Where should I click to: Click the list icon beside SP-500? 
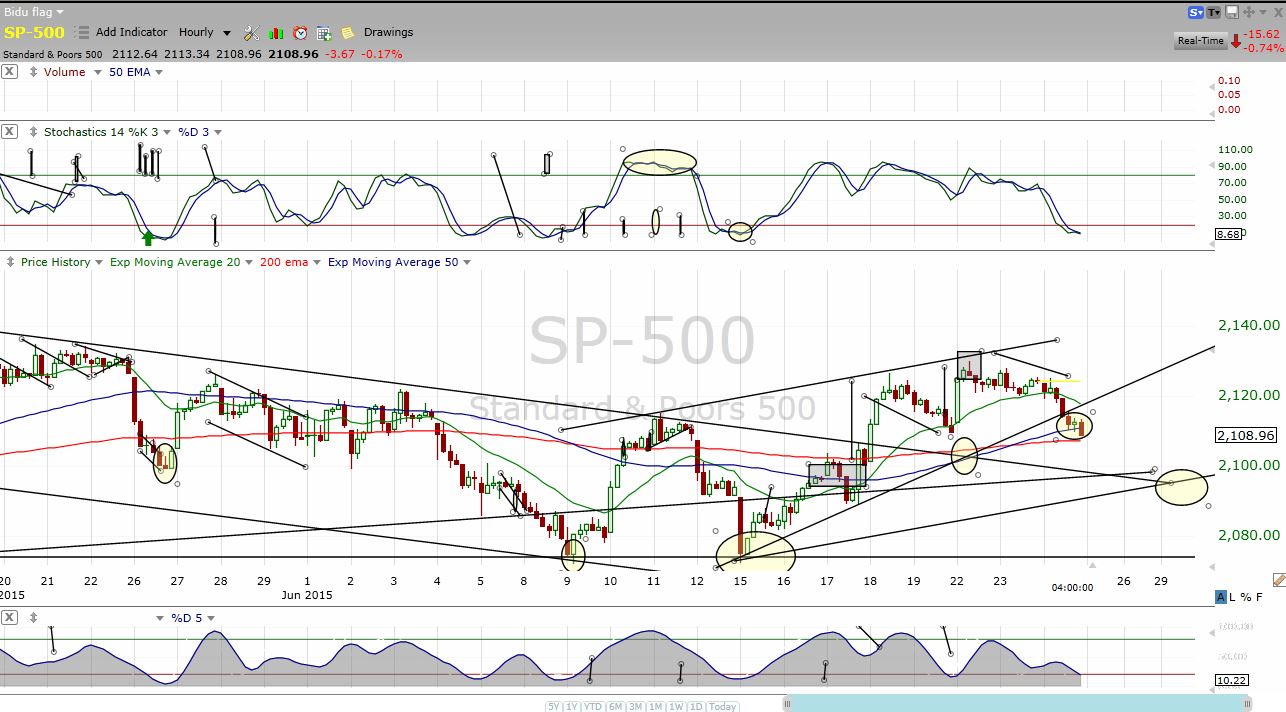point(81,33)
